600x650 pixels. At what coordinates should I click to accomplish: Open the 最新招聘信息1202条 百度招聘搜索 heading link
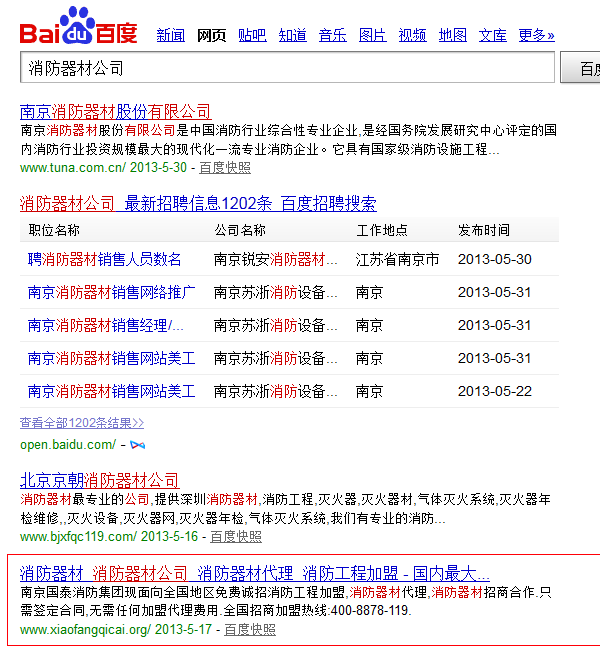point(198,204)
